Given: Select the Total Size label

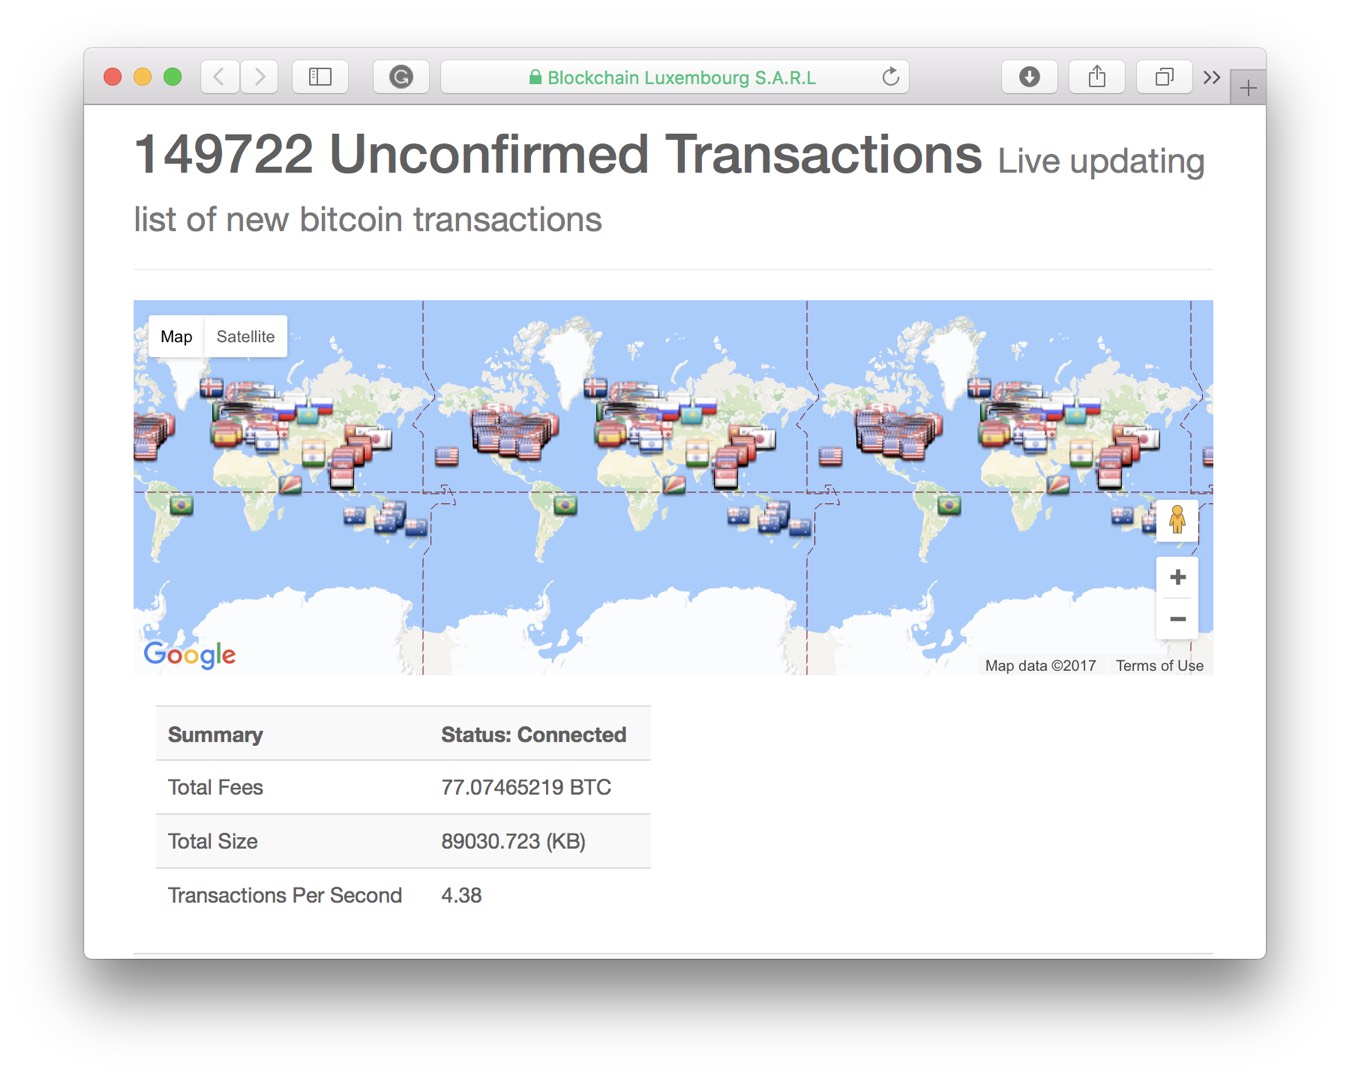Looking at the screenshot, I should pyautogui.click(x=212, y=842).
